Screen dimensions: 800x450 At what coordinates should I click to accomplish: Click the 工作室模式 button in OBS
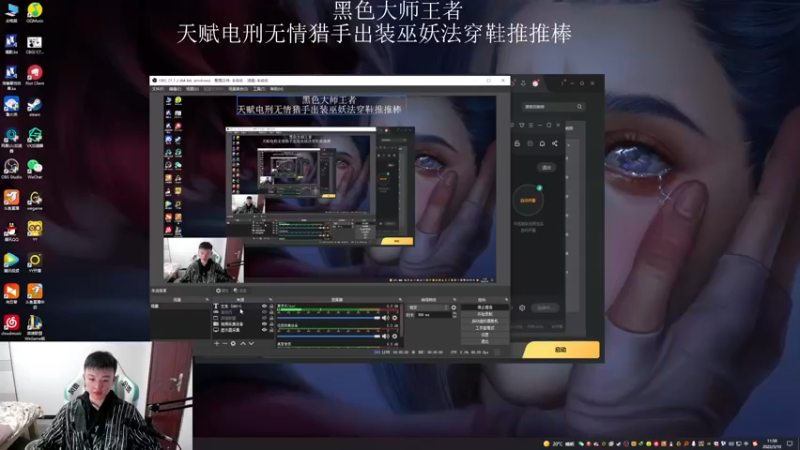pyautogui.click(x=485, y=328)
